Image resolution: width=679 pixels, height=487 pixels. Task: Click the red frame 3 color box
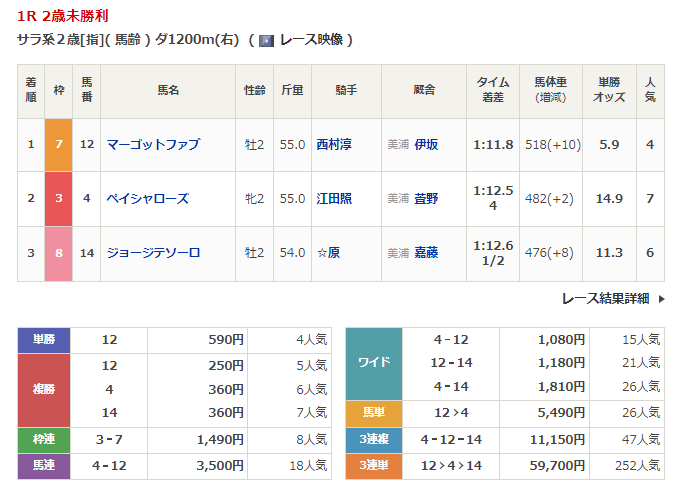coord(58,199)
